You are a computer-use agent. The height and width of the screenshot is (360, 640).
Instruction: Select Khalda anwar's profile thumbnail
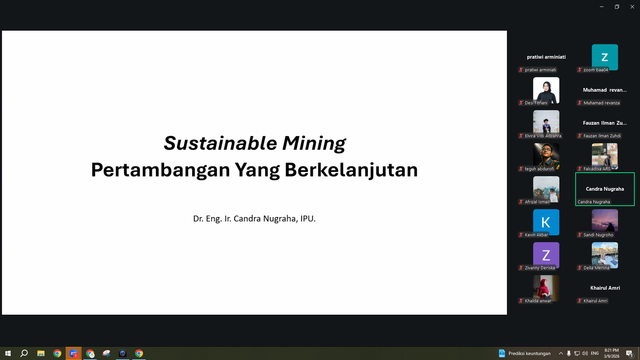pos(546,288)
